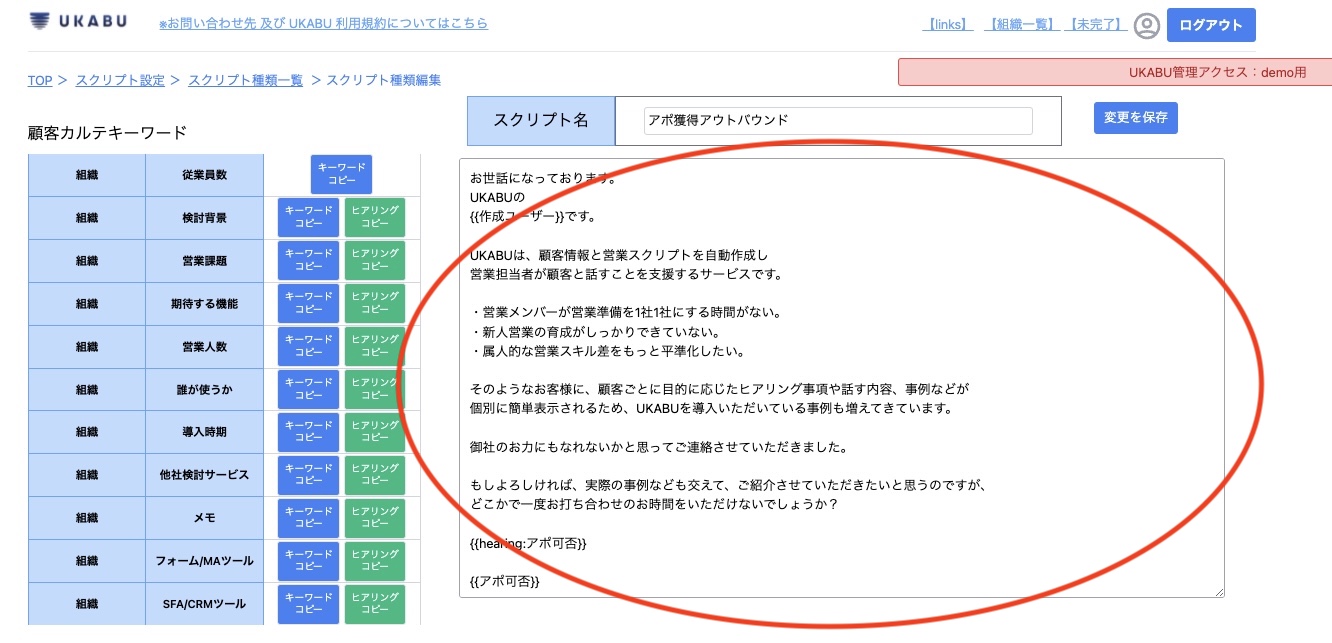Image resolution: width=1332 pixels, height=643 pixels.
Task: Click キーワードコピー for 従業員数
Action: coord(341,175)
